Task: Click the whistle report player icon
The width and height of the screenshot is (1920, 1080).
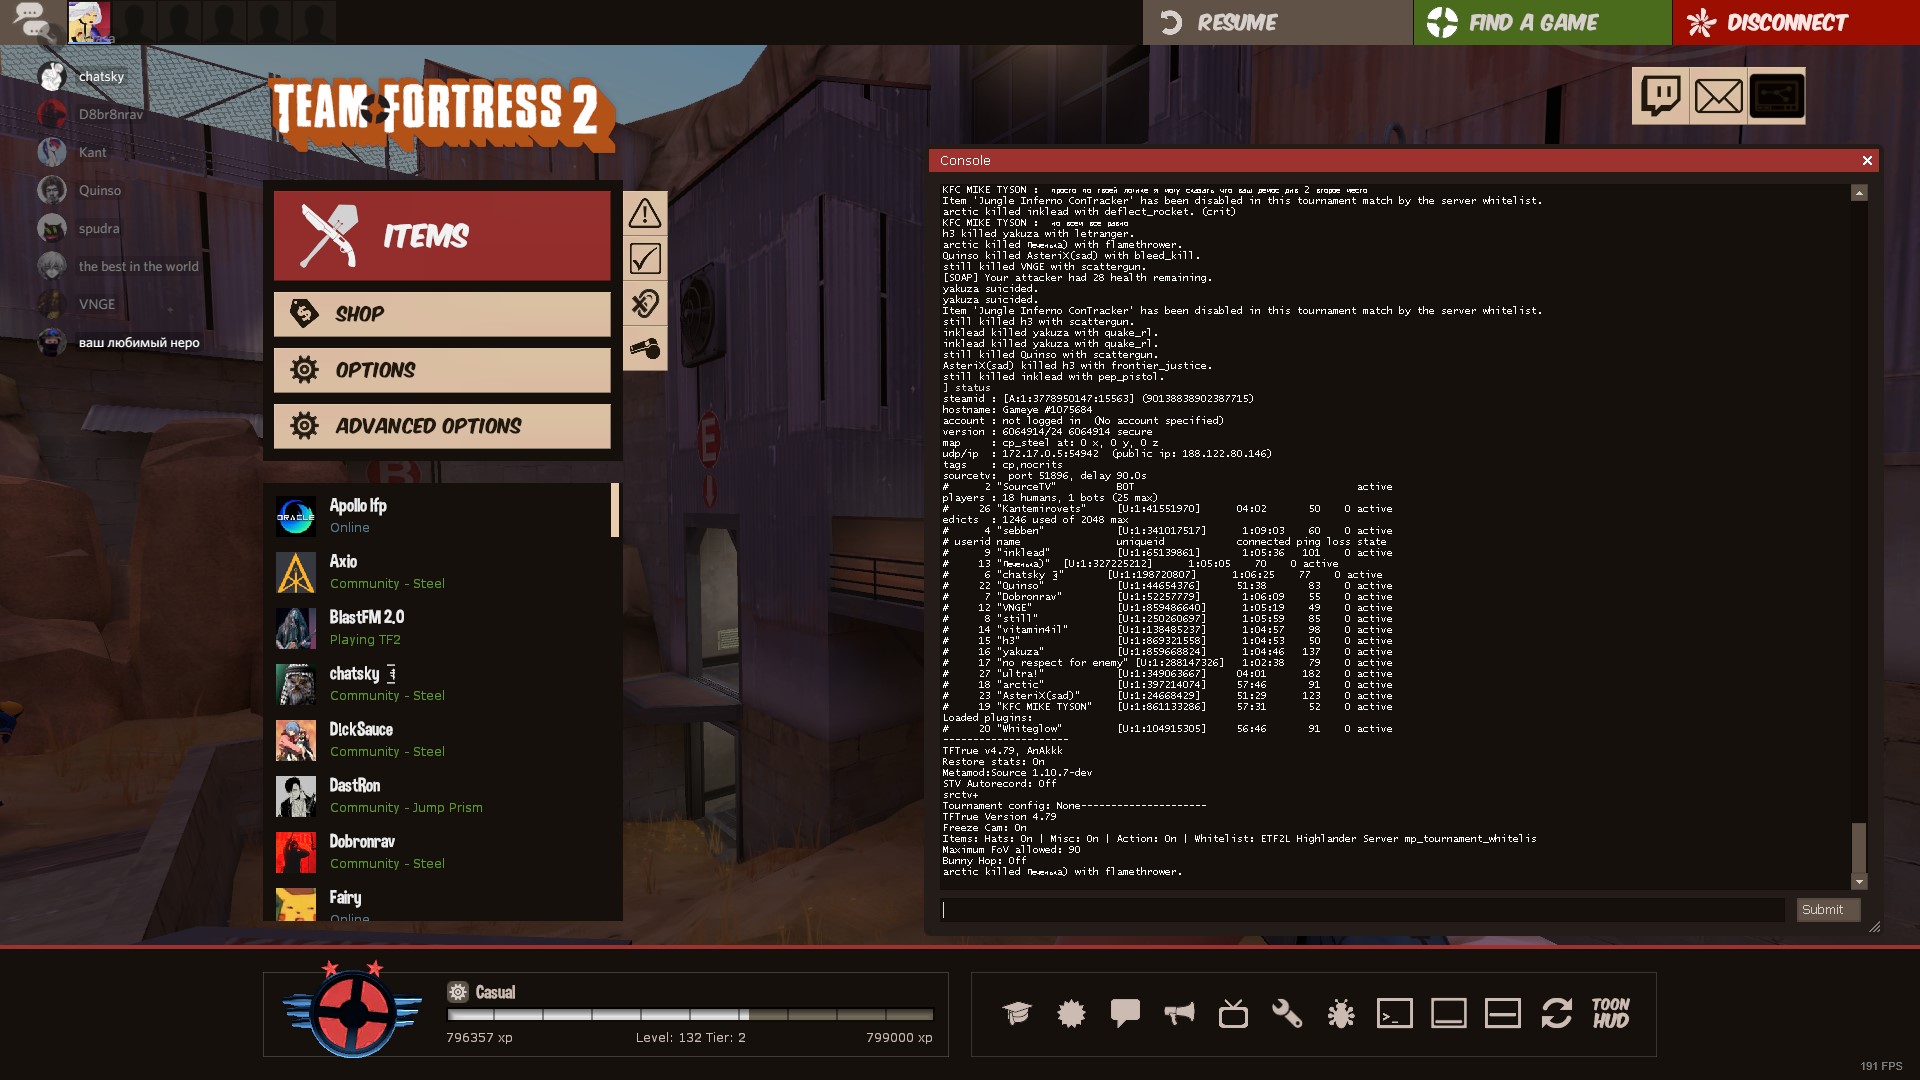Action: (x=645, y=349)
